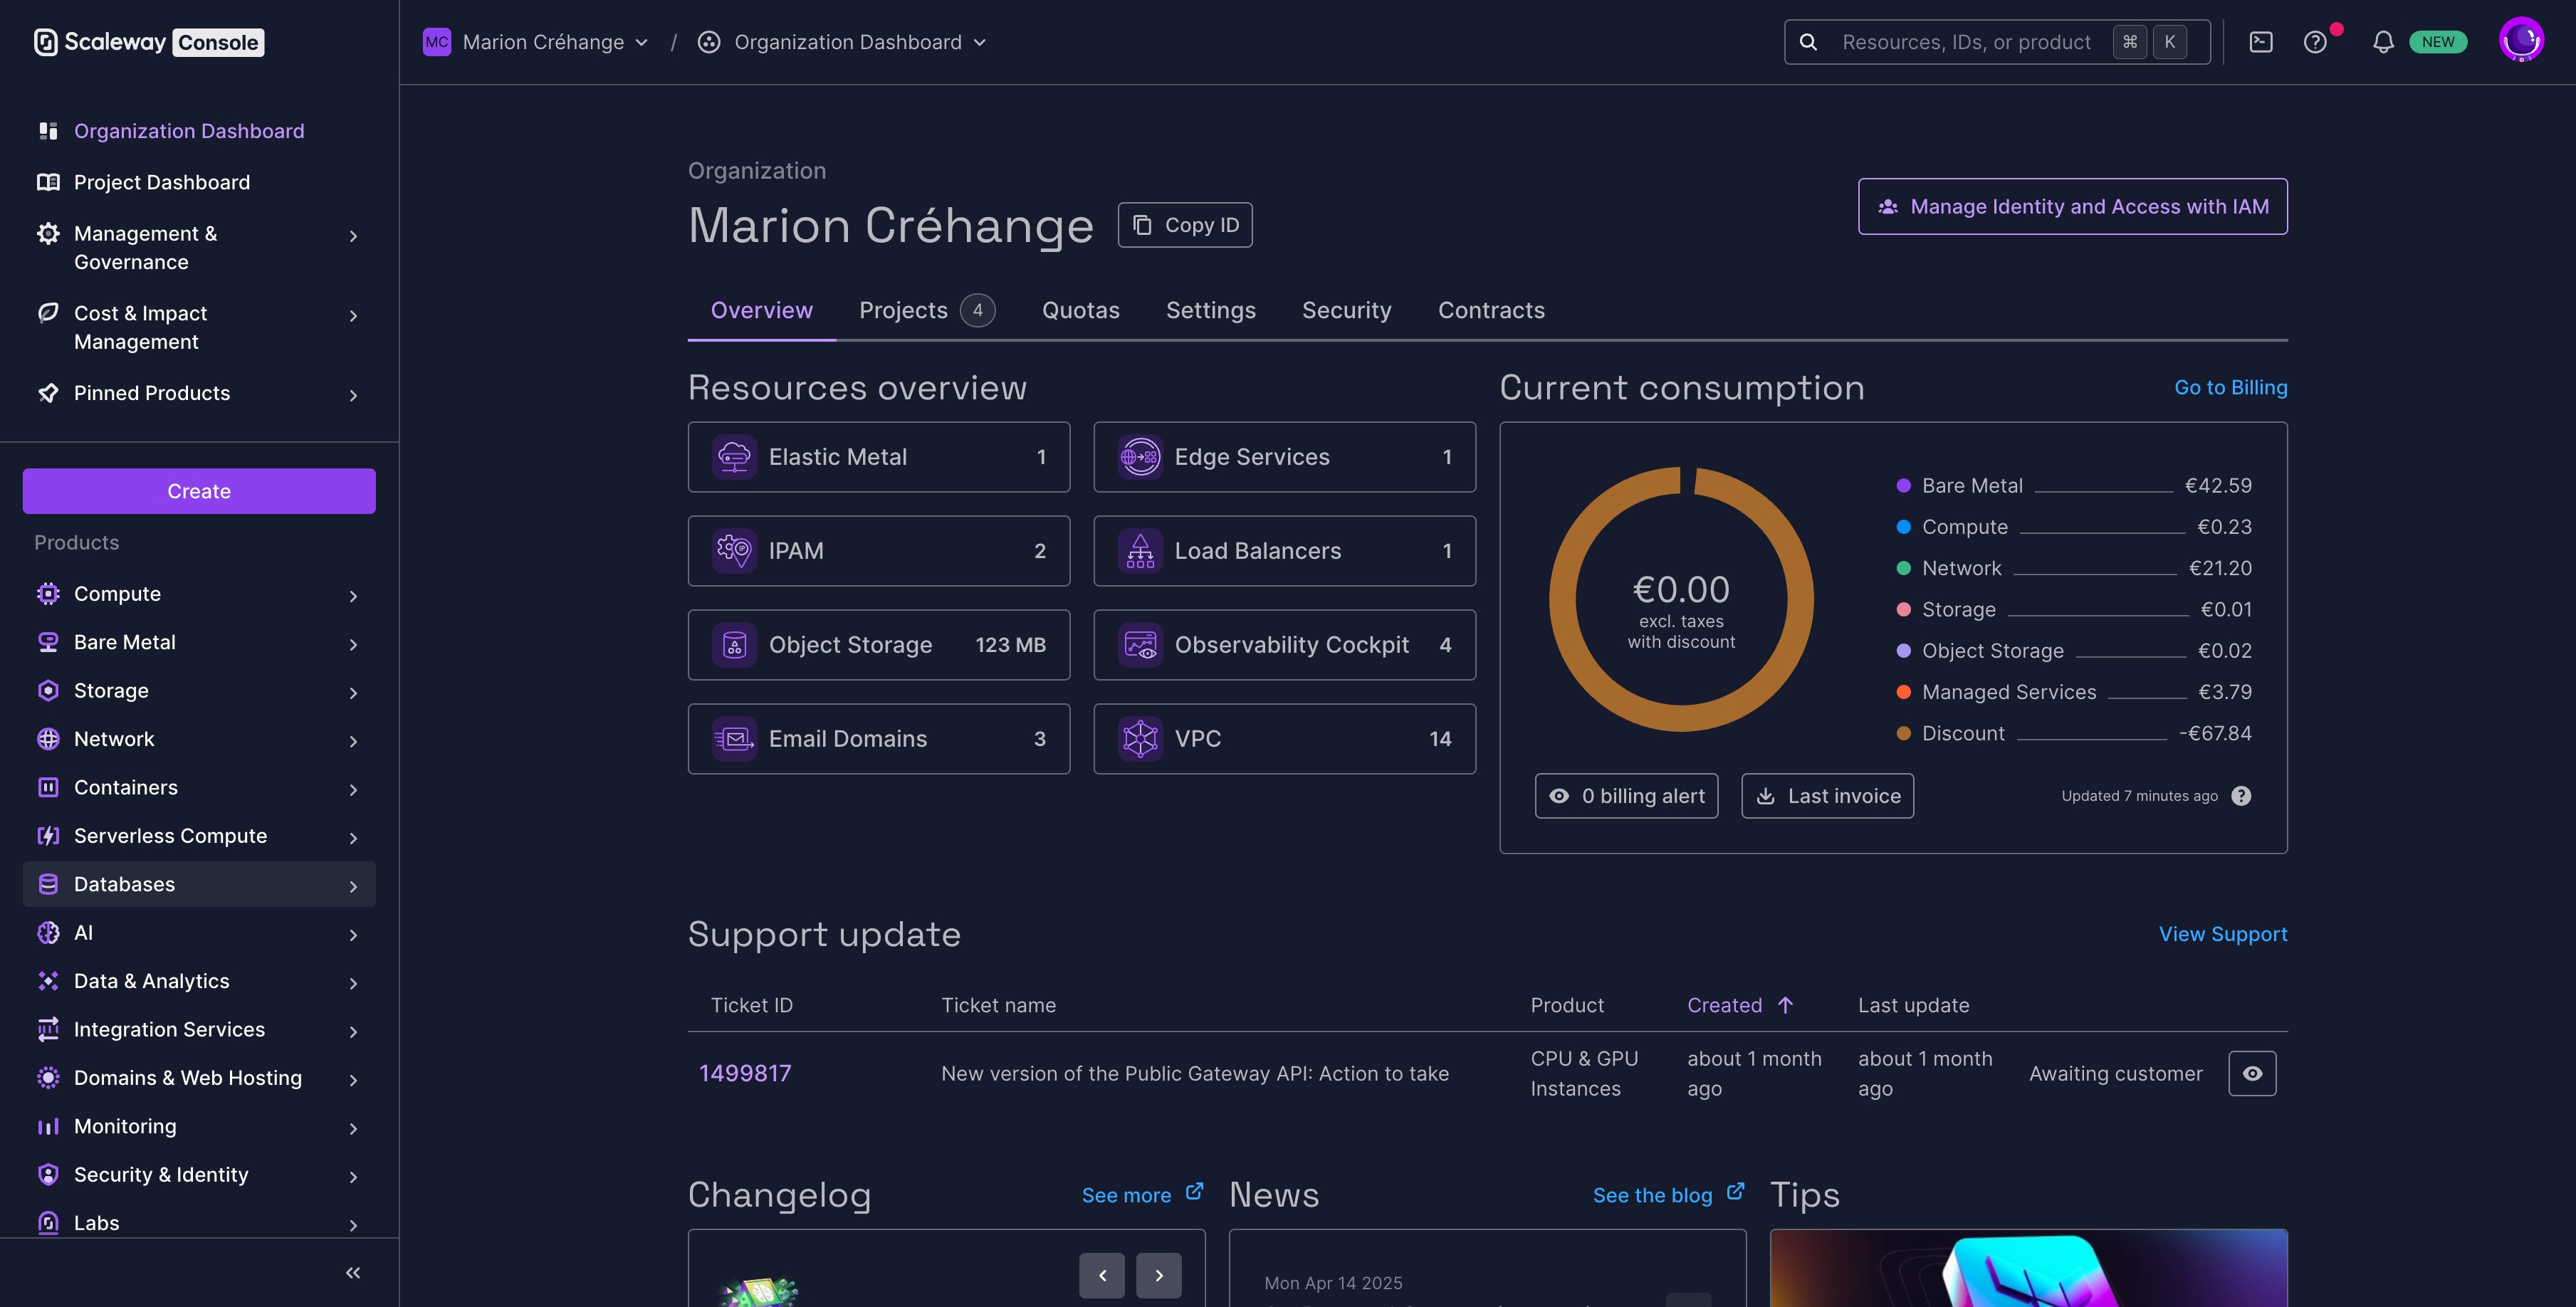Expand Cost & Impact Management menu
Image resolution: width=2576 pixels, height=1307 pixels.
199,327
